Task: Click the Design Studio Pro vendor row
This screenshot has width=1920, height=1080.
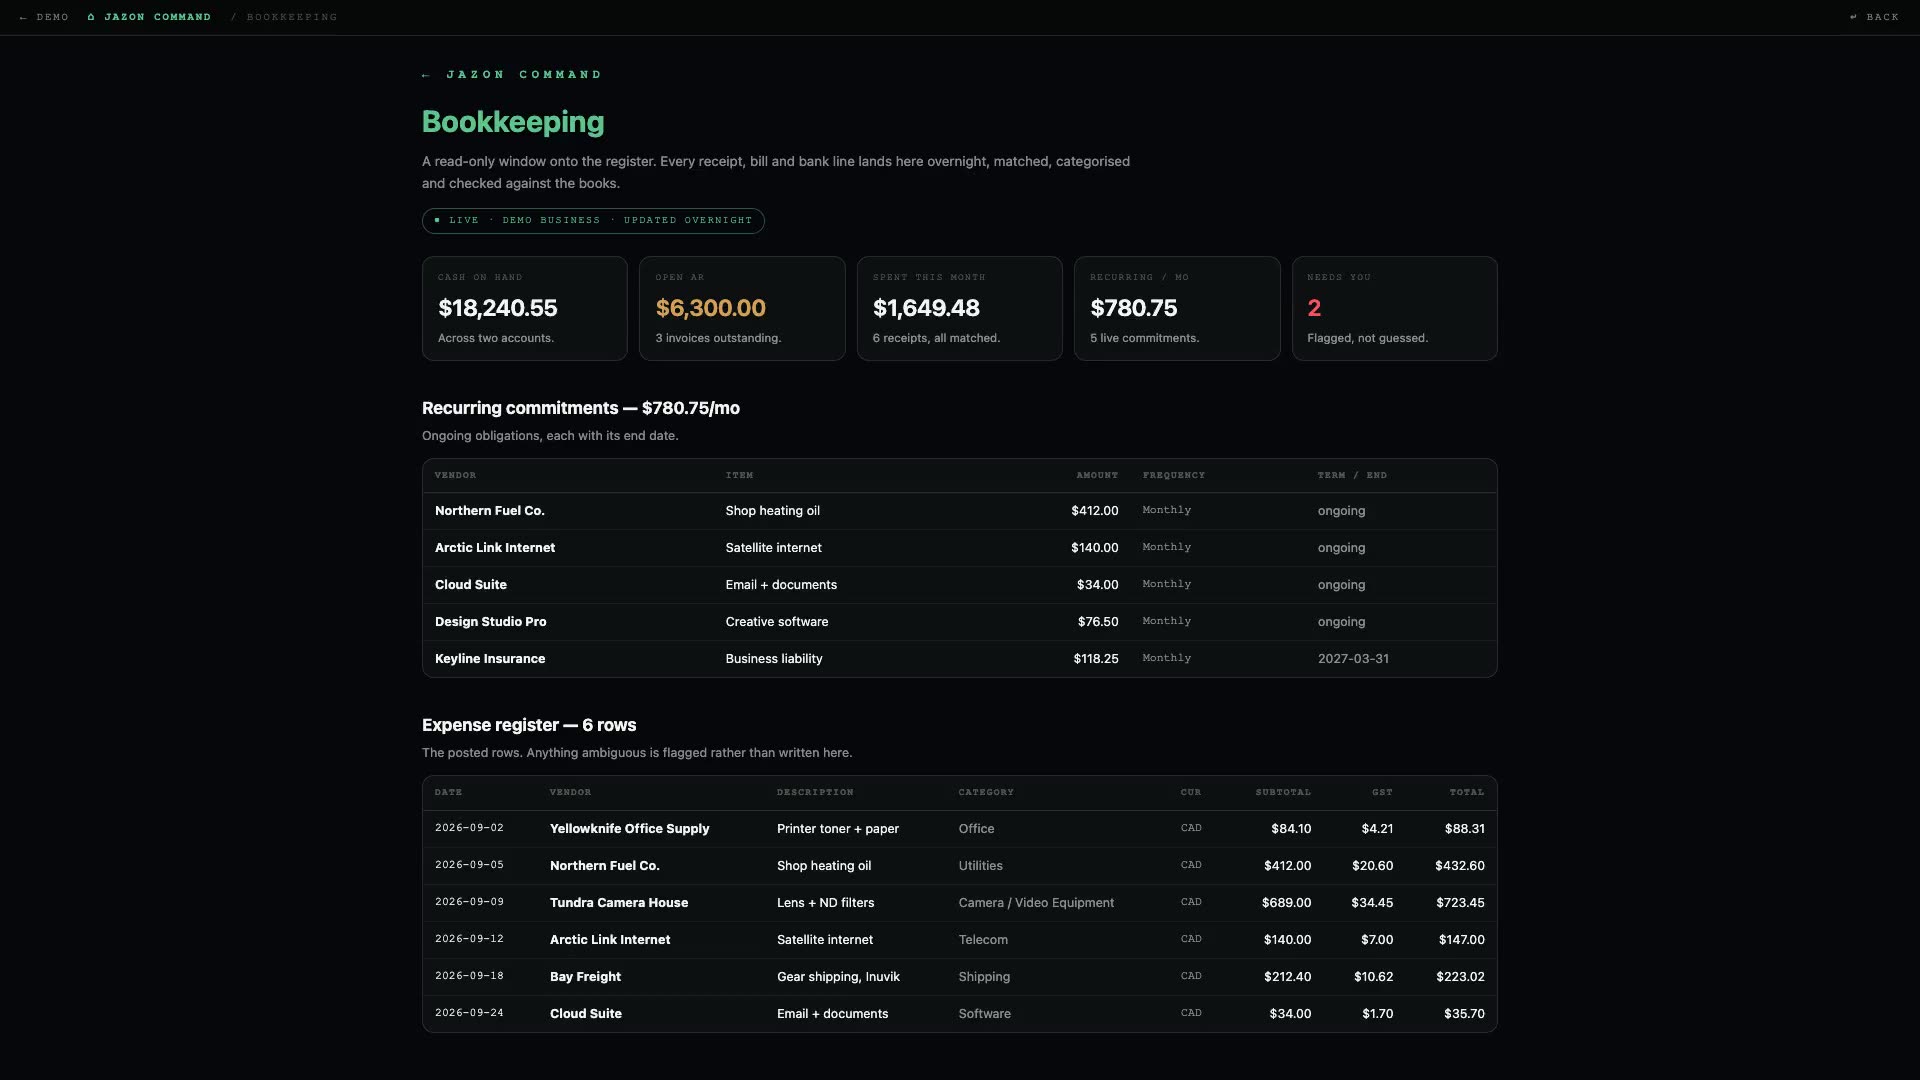Action: pos(960,622)
